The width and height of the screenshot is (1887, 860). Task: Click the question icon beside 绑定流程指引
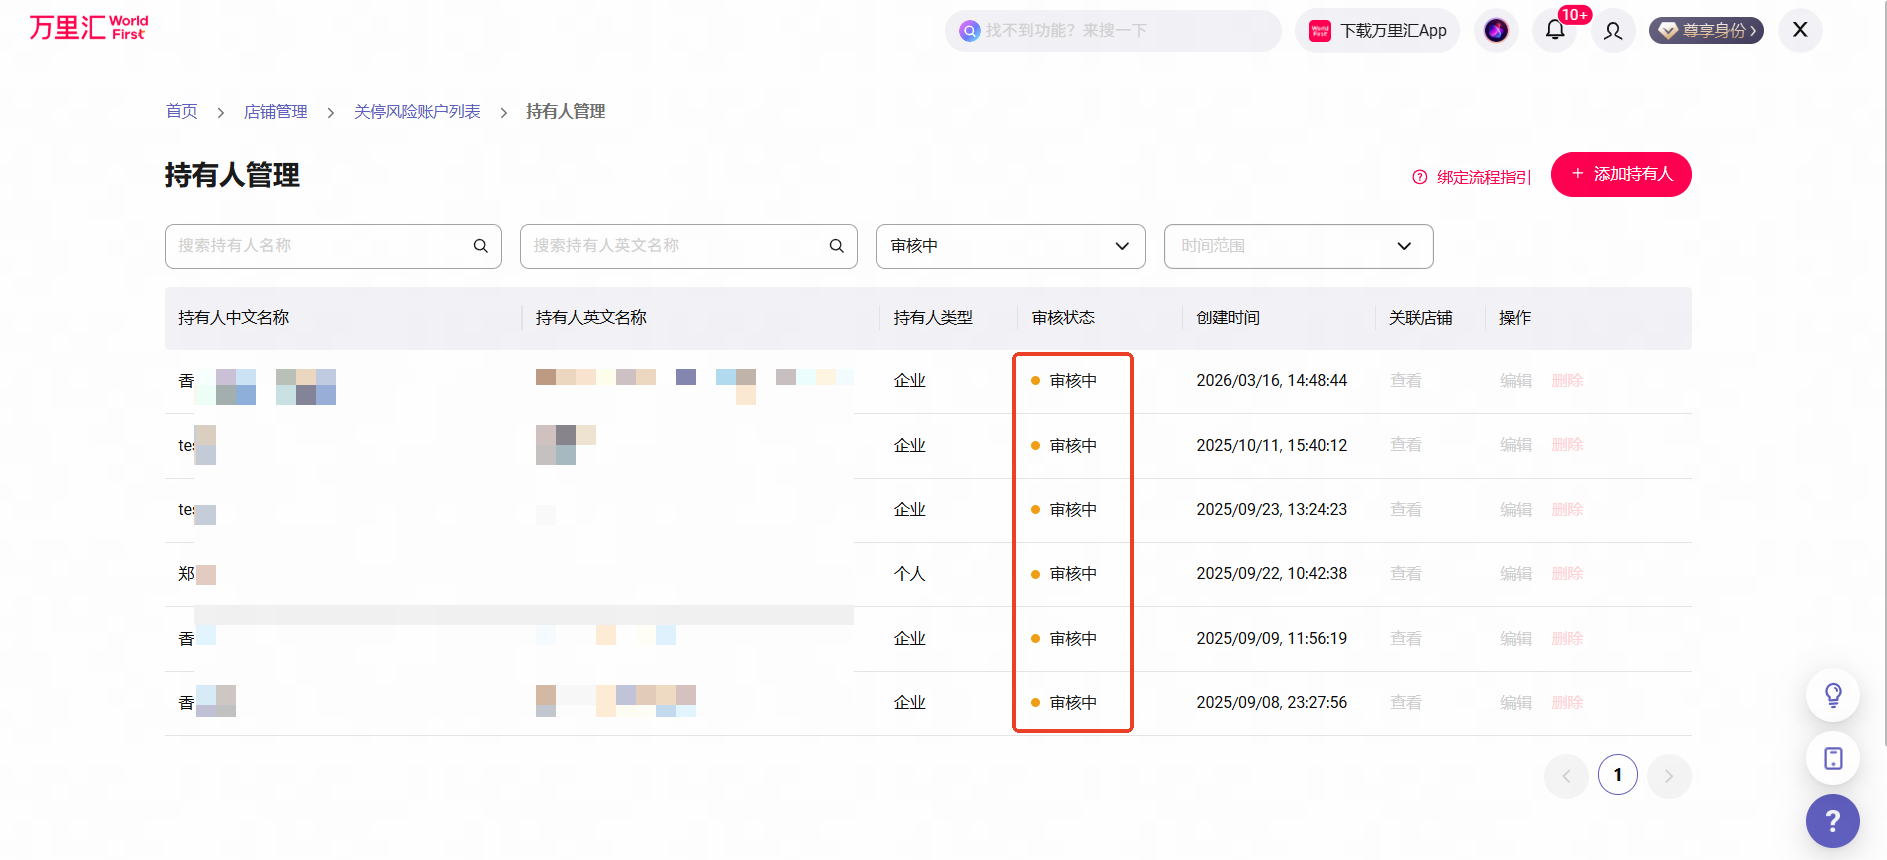point(1420,177)
